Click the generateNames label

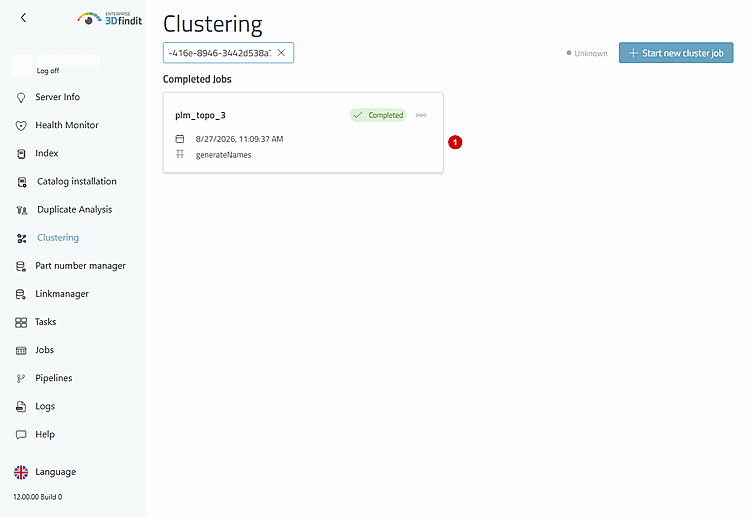point(223,155)
